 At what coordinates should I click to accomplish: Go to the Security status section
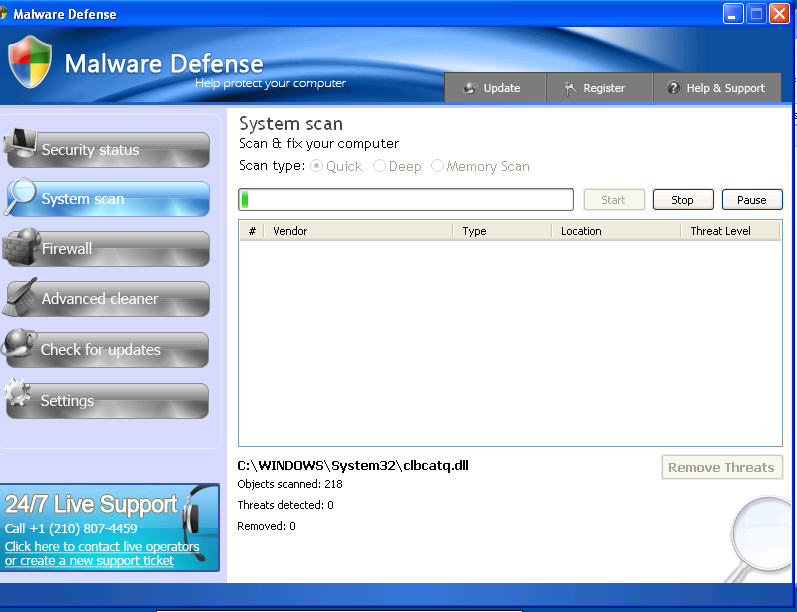108,149
